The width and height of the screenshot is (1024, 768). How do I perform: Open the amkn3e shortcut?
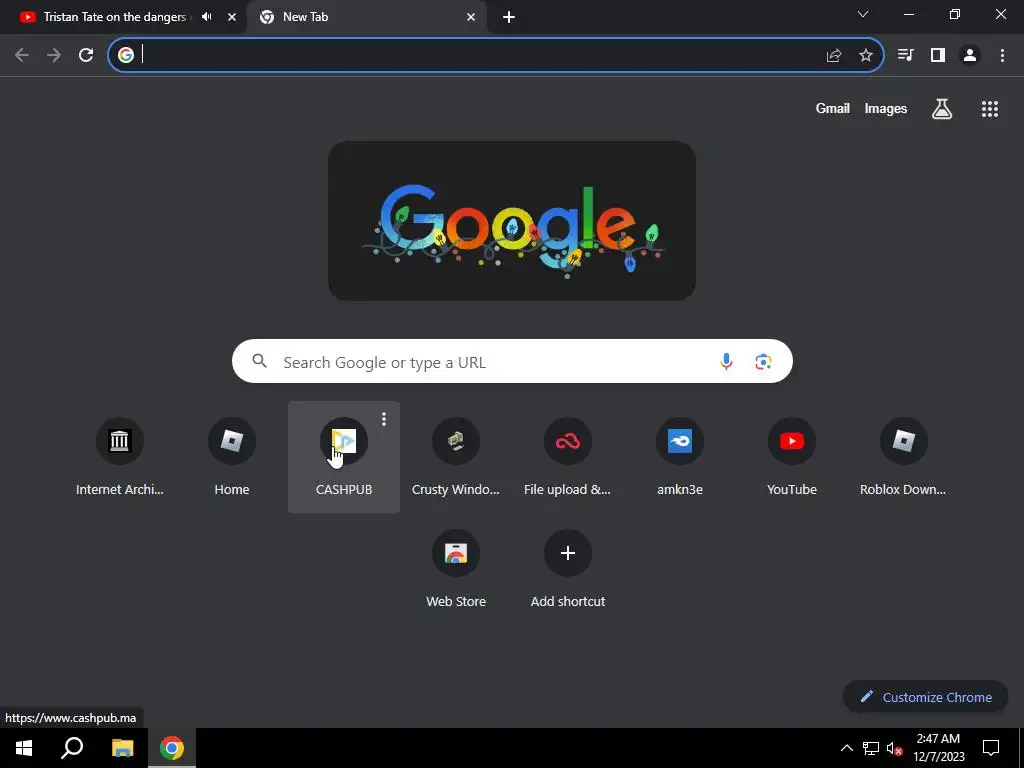[680, 456]
